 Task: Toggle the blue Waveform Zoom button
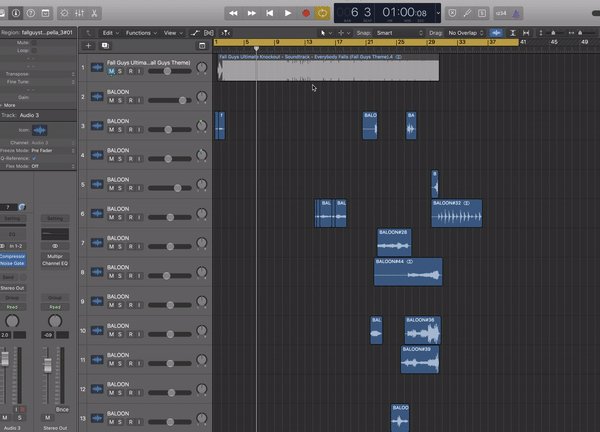tap(496, 33)
